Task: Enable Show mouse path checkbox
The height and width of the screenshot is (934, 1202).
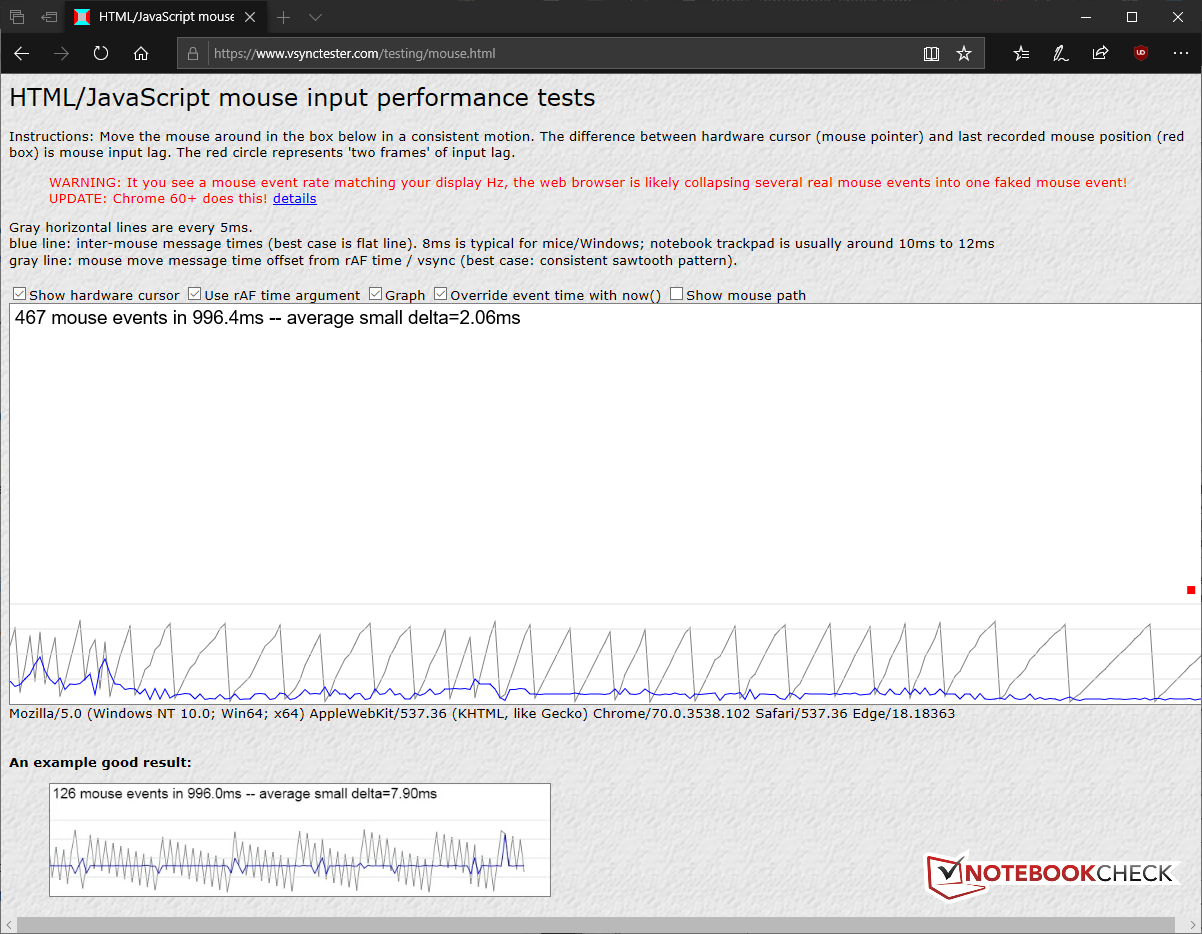Action: pos(676,295)
